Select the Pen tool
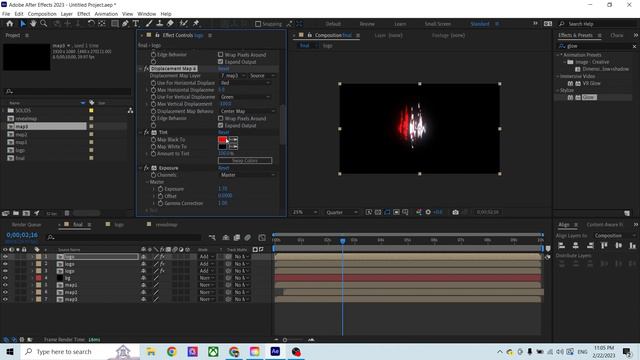 [125, 24]
